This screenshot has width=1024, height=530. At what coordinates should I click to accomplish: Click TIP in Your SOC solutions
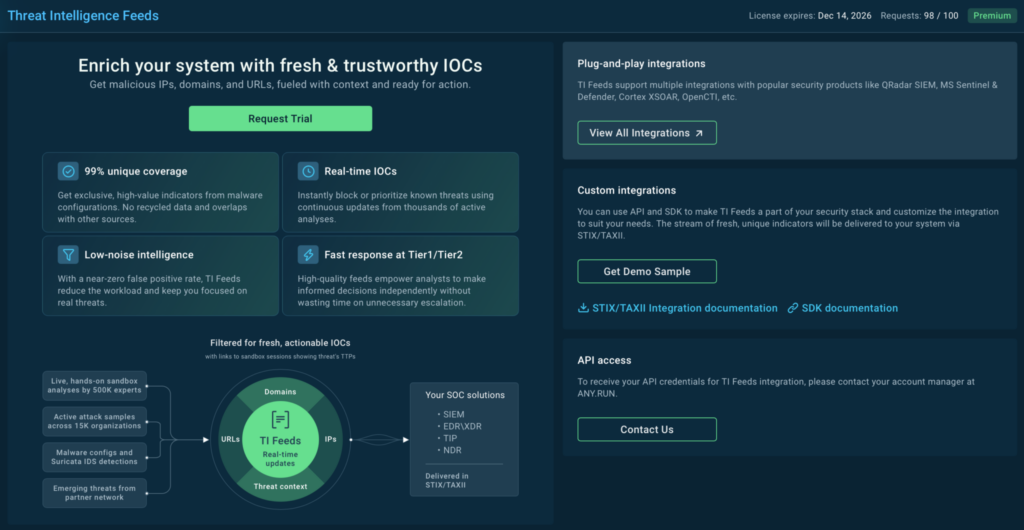(x=450, y=438)
